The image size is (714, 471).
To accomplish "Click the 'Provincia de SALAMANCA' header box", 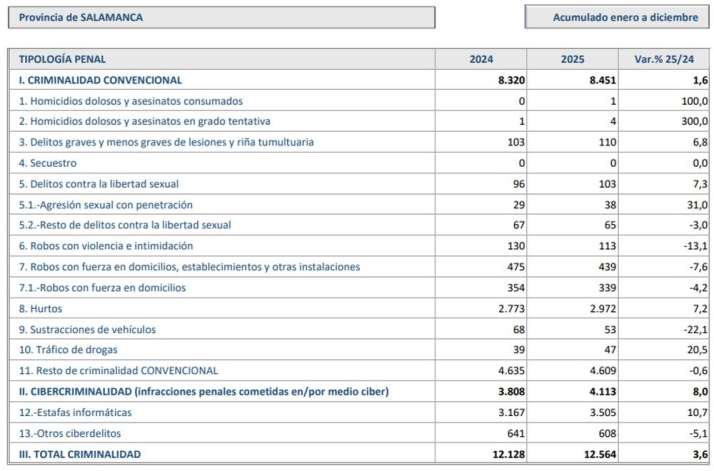I will [x=222, y=18].
